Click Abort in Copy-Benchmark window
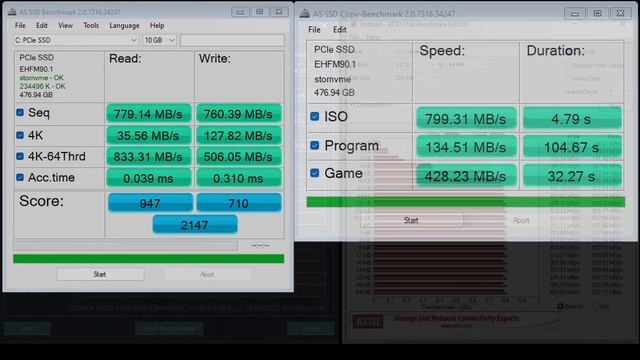 [x=521, y=220]
